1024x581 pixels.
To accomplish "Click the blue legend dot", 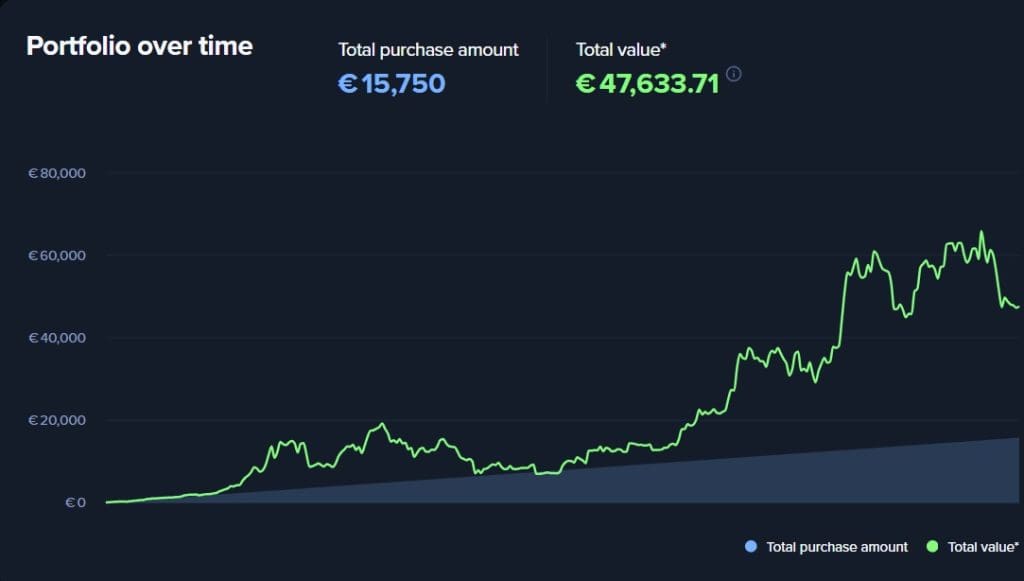I will click(x=751, y=547).
